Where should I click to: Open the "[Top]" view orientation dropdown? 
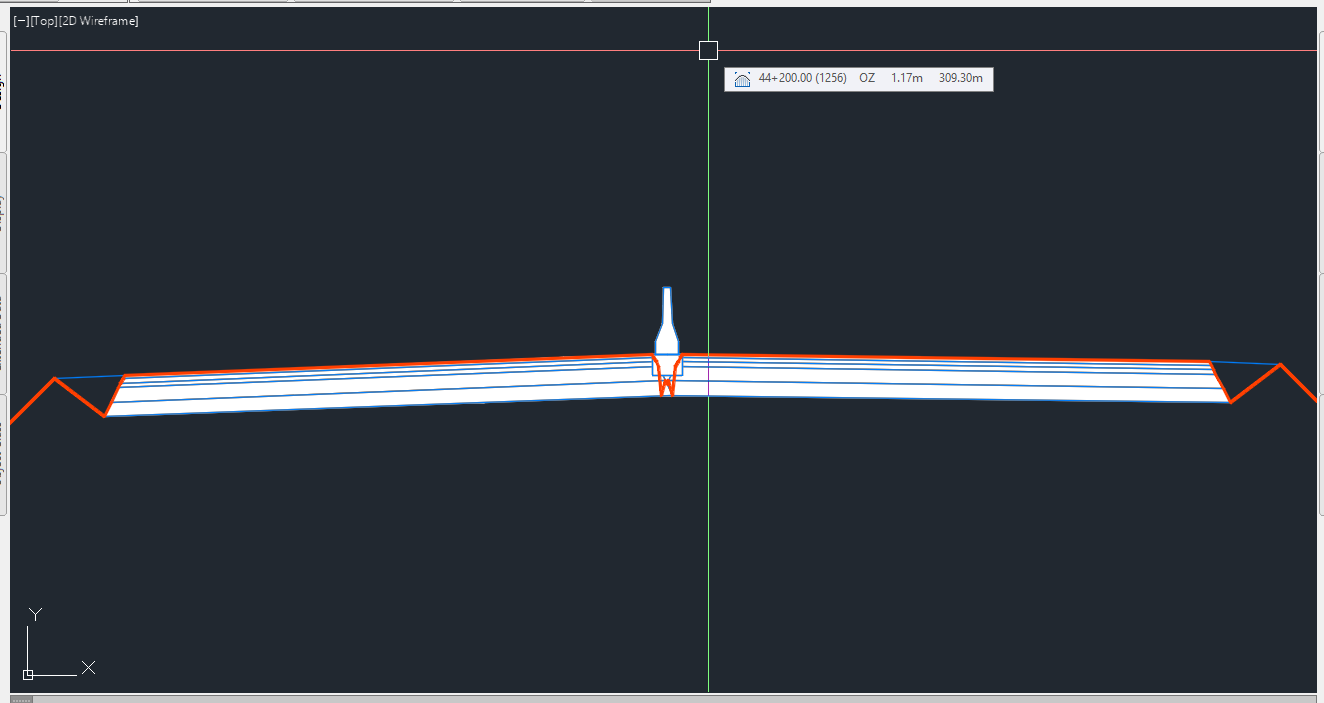point(42,20)
